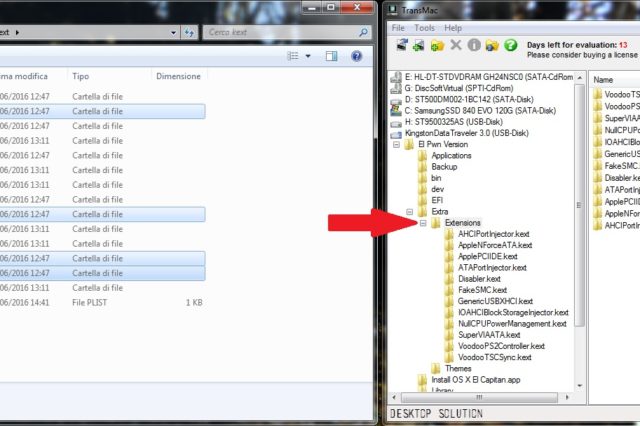Select the Themes folder in TransMac tree

[458, 369]
